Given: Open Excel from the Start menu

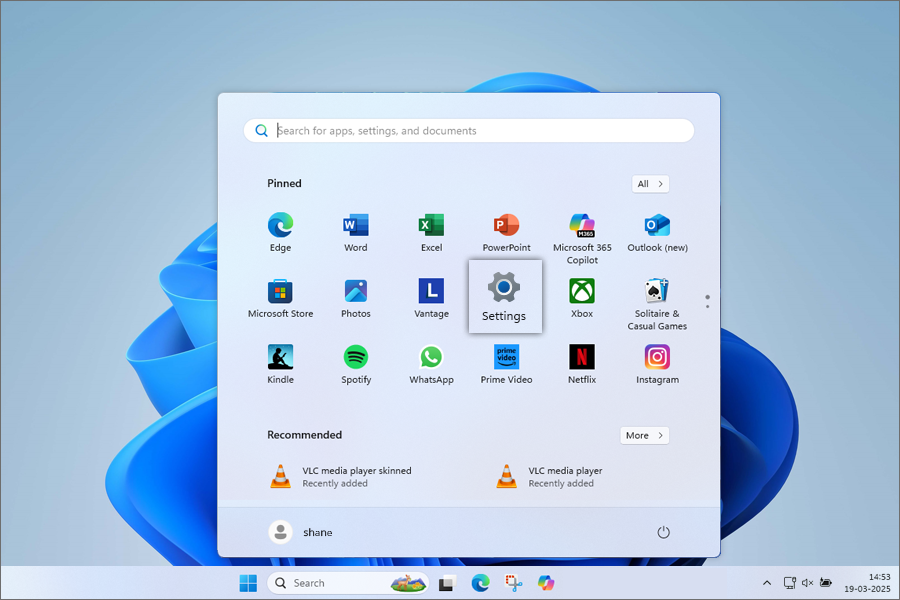Looking at the screenshot, I should pos(431,226).
